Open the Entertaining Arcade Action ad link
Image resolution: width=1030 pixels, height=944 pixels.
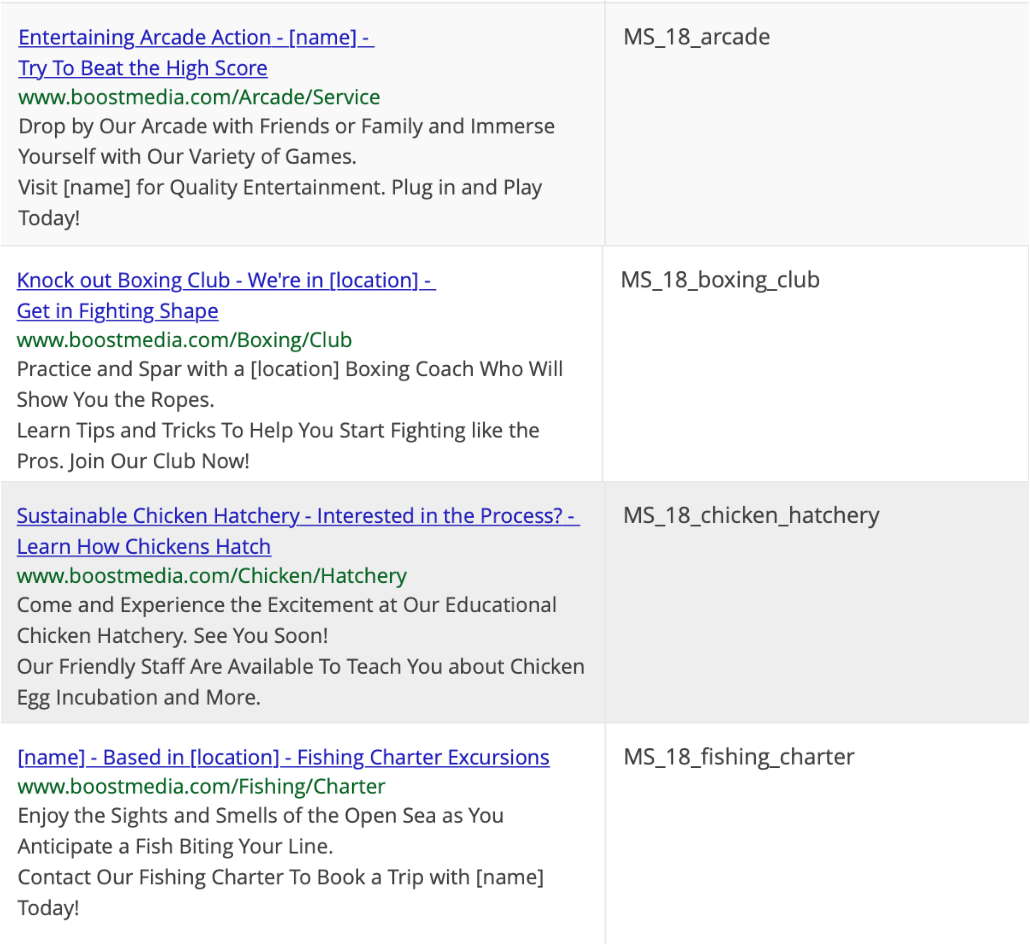(x=196, y=37)
